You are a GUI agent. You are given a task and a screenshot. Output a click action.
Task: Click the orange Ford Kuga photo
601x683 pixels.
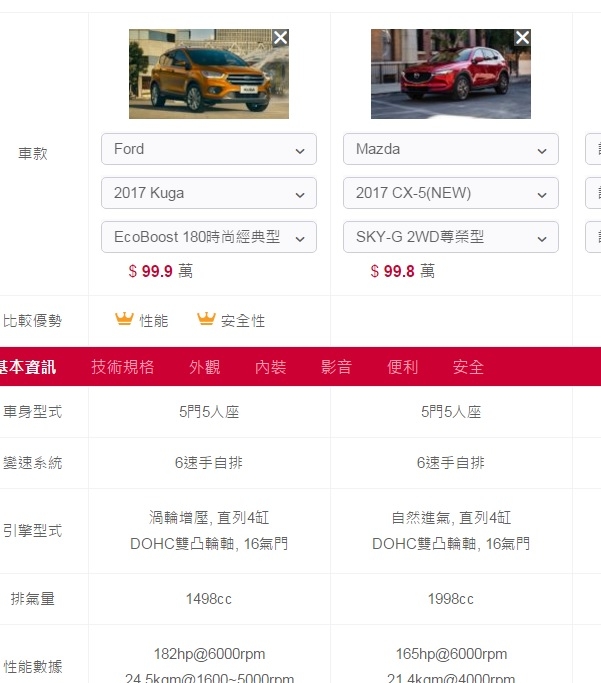click(209, 74)
